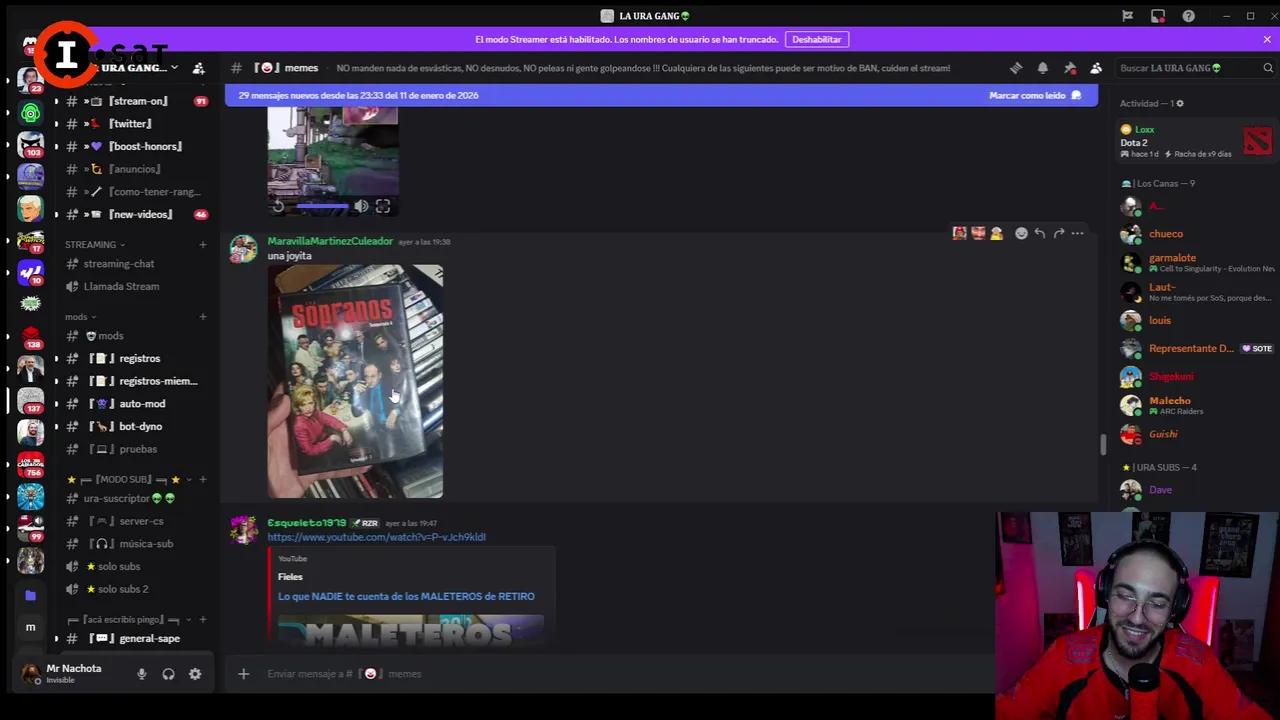
Task: Mute microphone in user panel
Action: [141, 674]
